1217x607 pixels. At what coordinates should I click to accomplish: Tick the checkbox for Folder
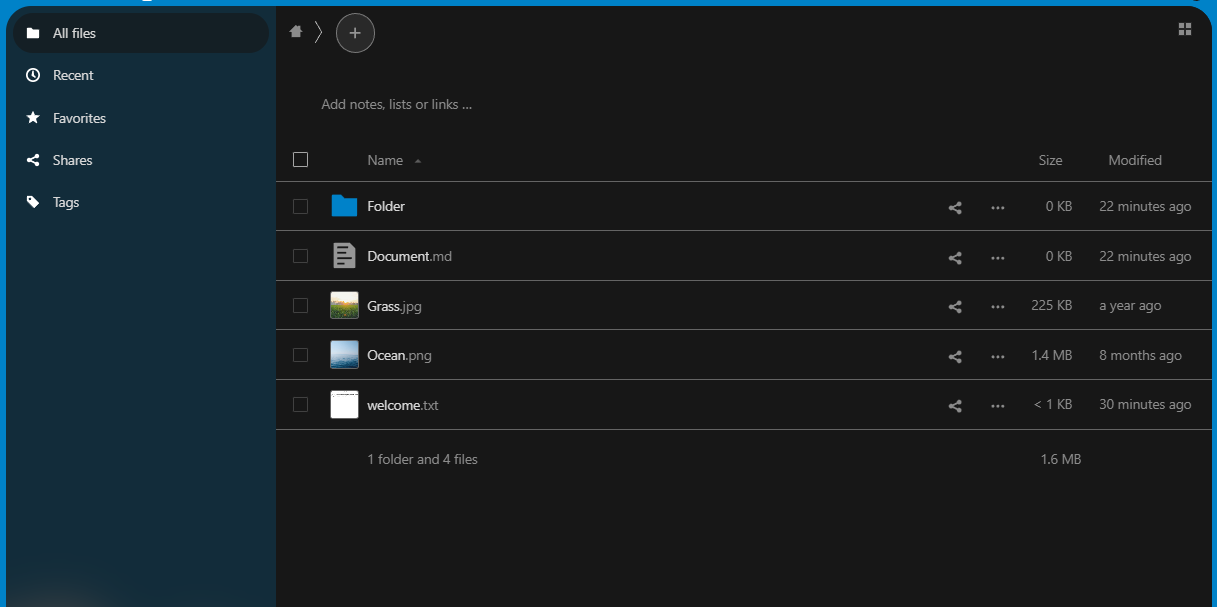click(300, 206)
